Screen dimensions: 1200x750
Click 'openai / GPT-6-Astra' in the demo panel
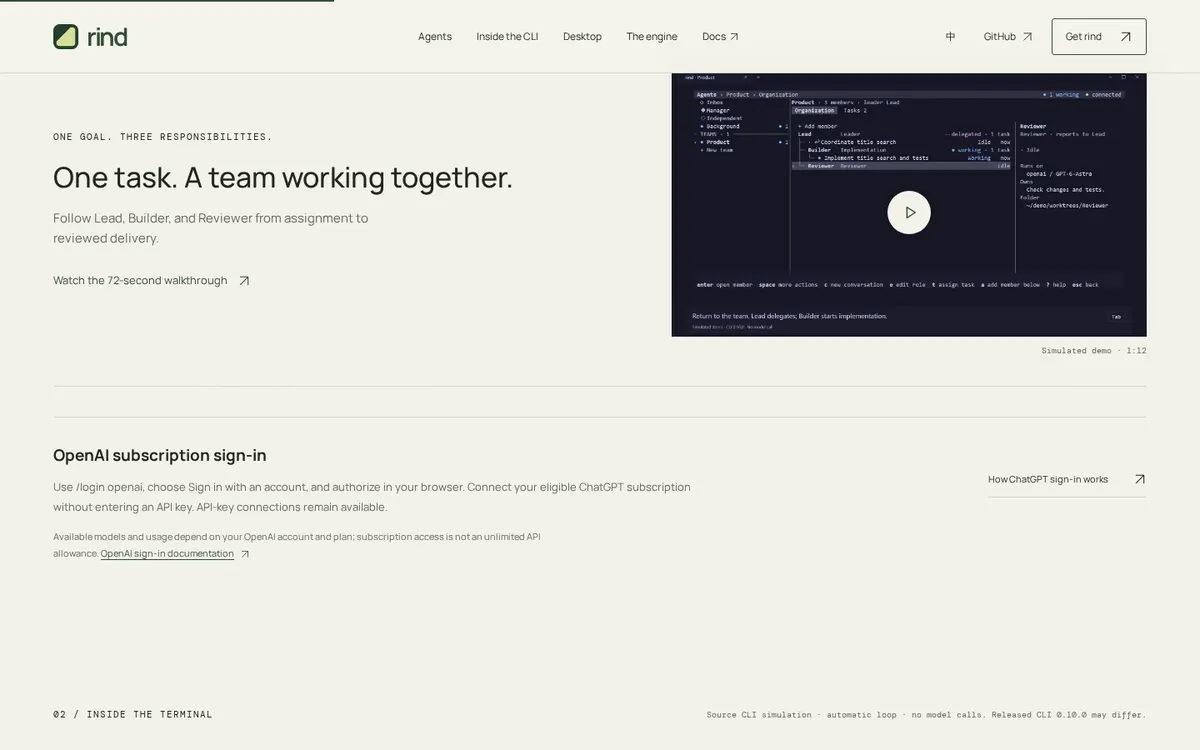pos(1059,174)
